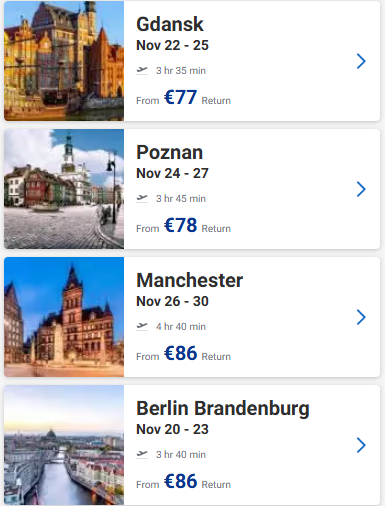The image size is (385, 506).
Task: Open the Gdansk card chevron arrow
Action: point(361,61)
